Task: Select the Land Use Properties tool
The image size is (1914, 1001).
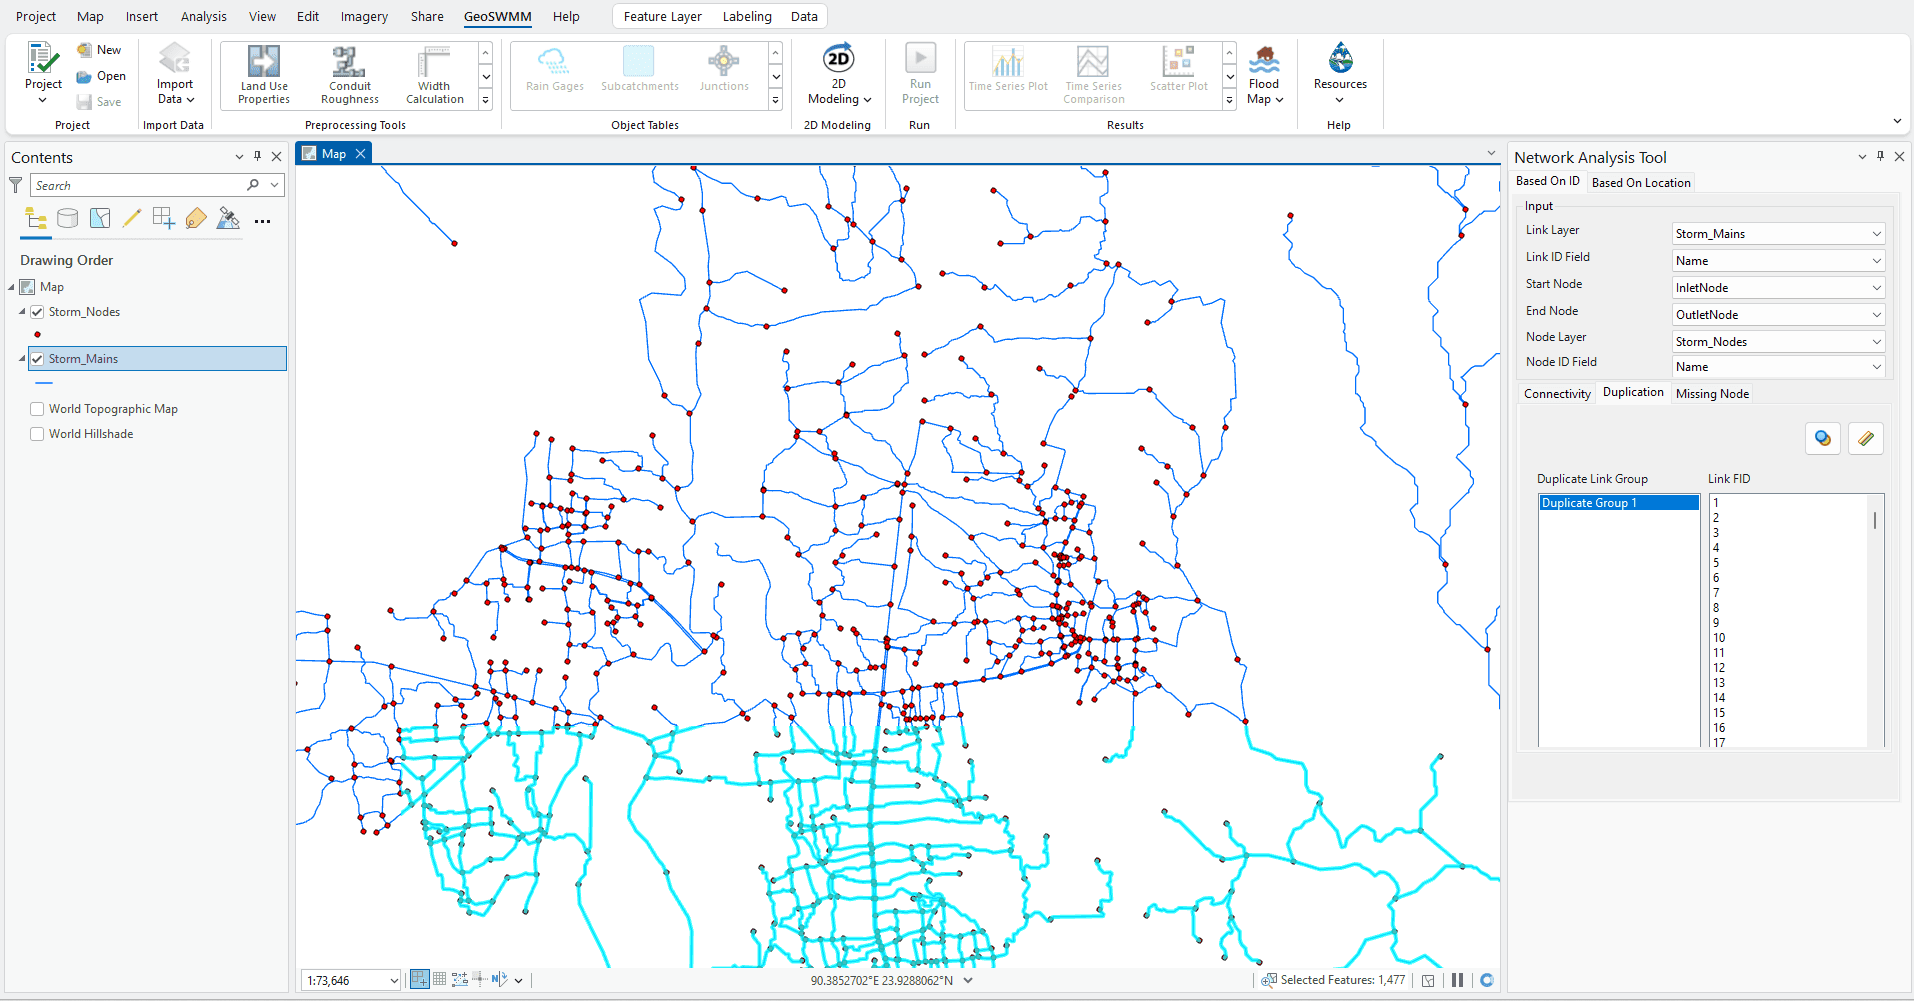Action: tap(263, 73)
